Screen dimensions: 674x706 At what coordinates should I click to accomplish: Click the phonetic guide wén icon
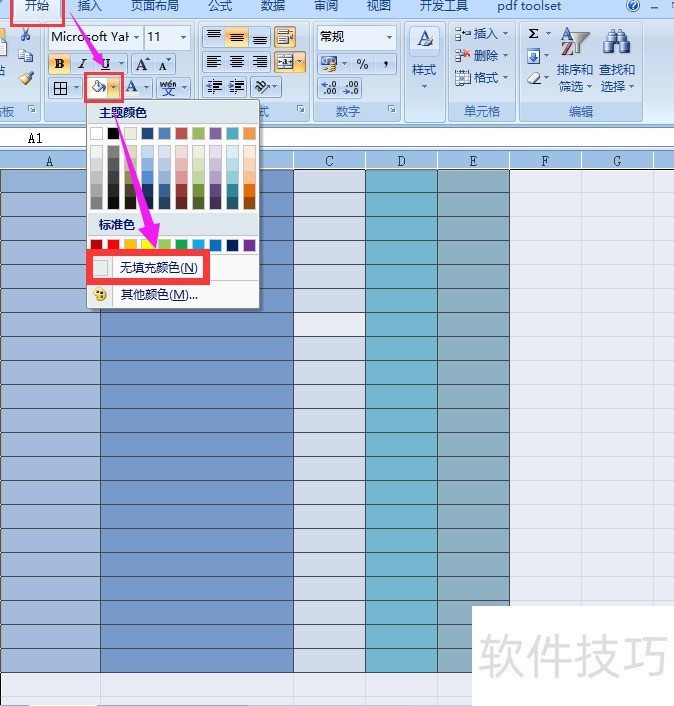[x=168, y=87]
